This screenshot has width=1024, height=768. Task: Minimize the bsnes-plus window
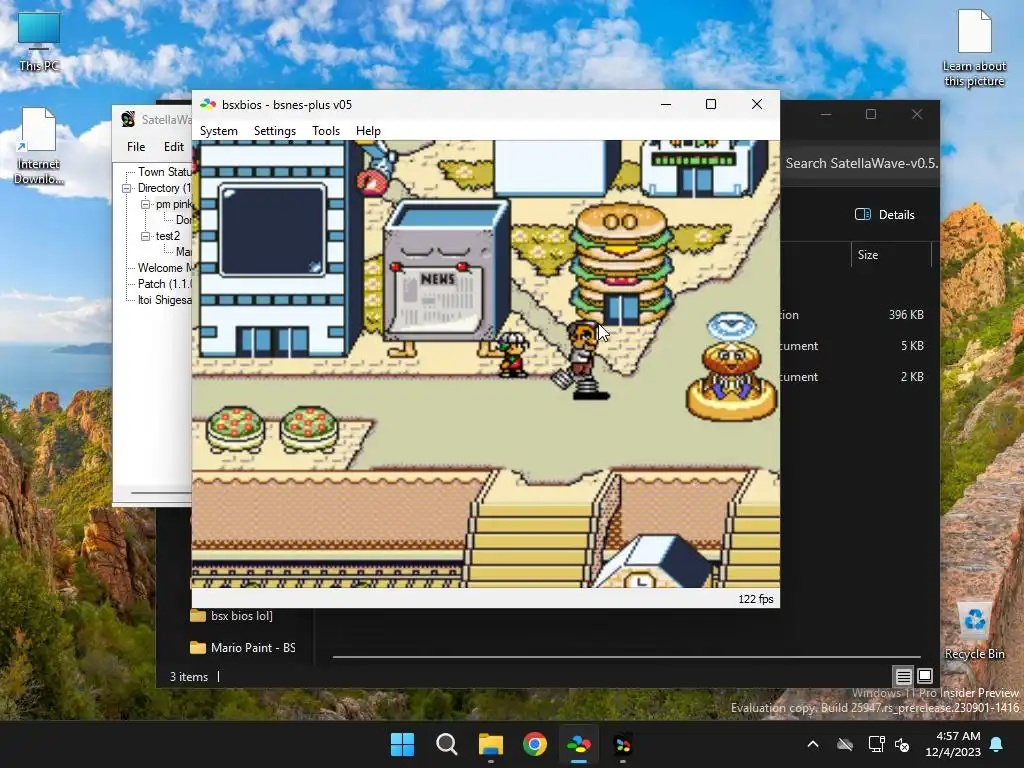pyautogui.click(x=666, y=104)
